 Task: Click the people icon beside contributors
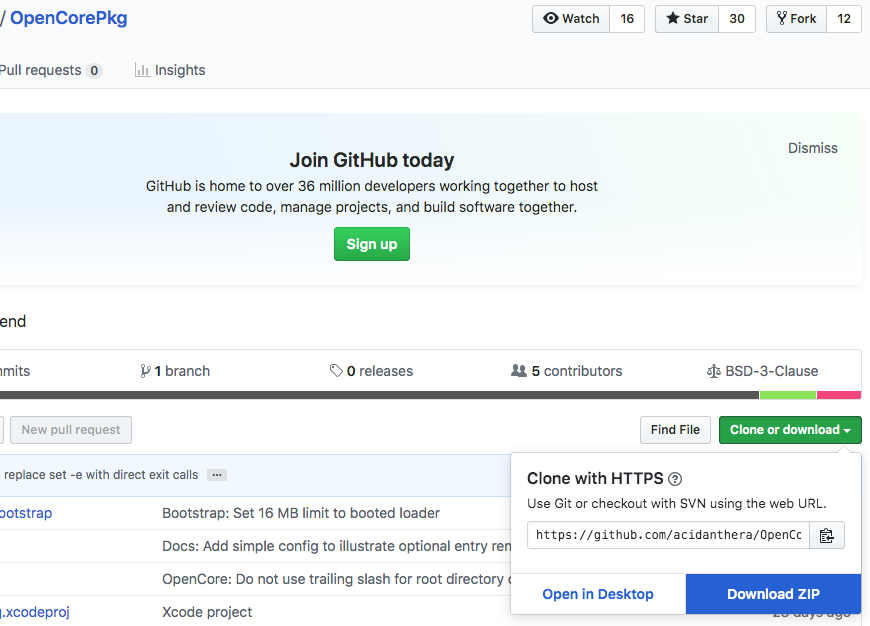click(x=519, y=370)
